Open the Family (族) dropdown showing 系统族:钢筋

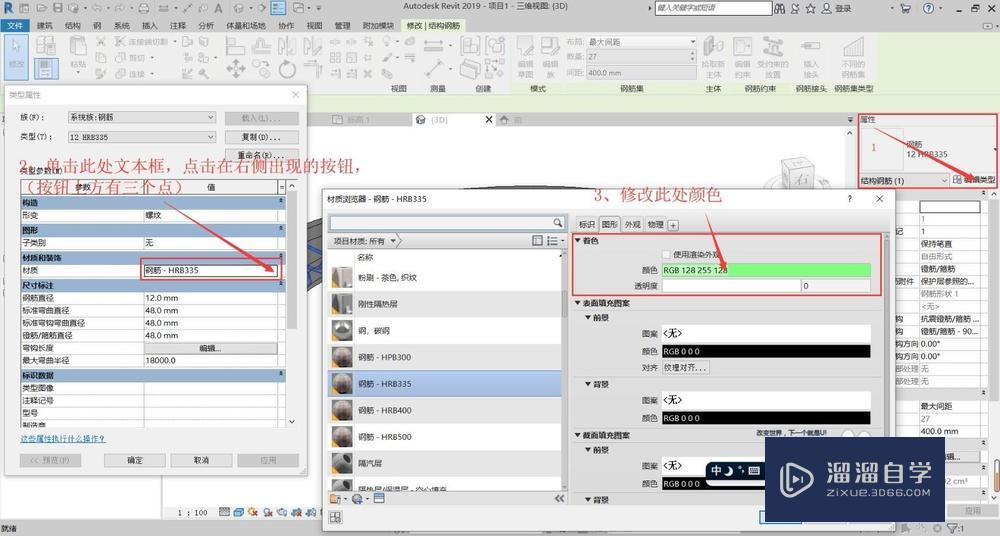142,117
